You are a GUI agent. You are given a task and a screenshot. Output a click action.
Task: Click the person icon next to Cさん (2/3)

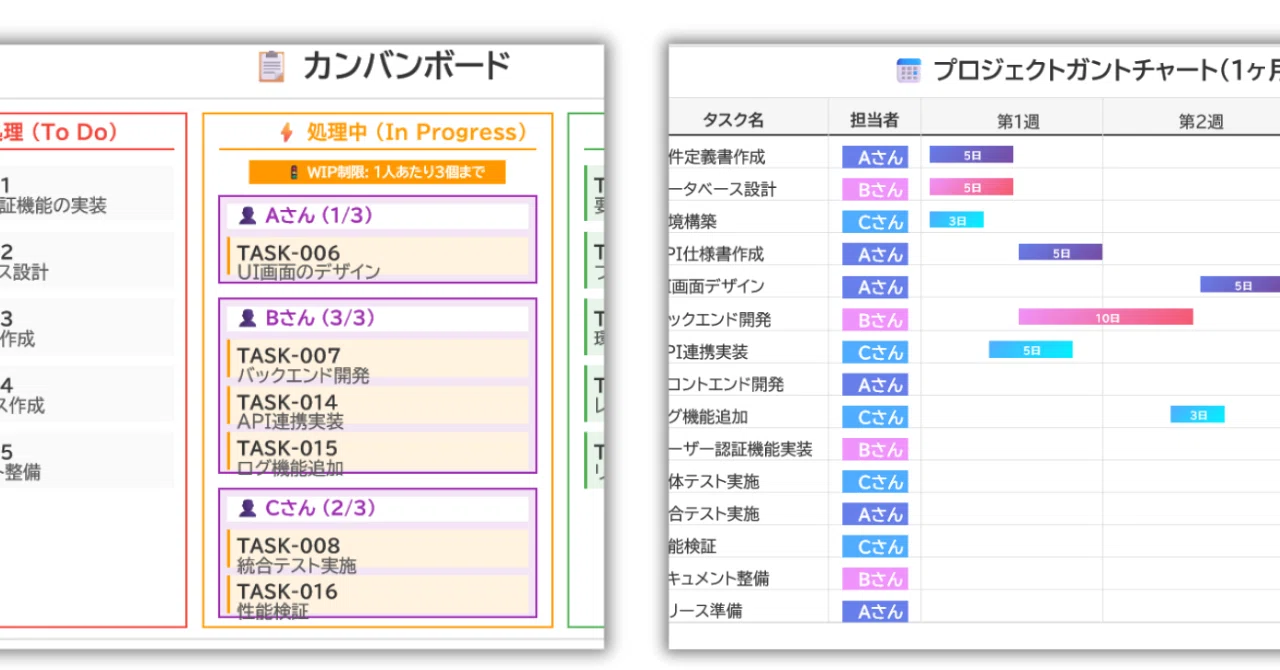click(x=247, y=508)
